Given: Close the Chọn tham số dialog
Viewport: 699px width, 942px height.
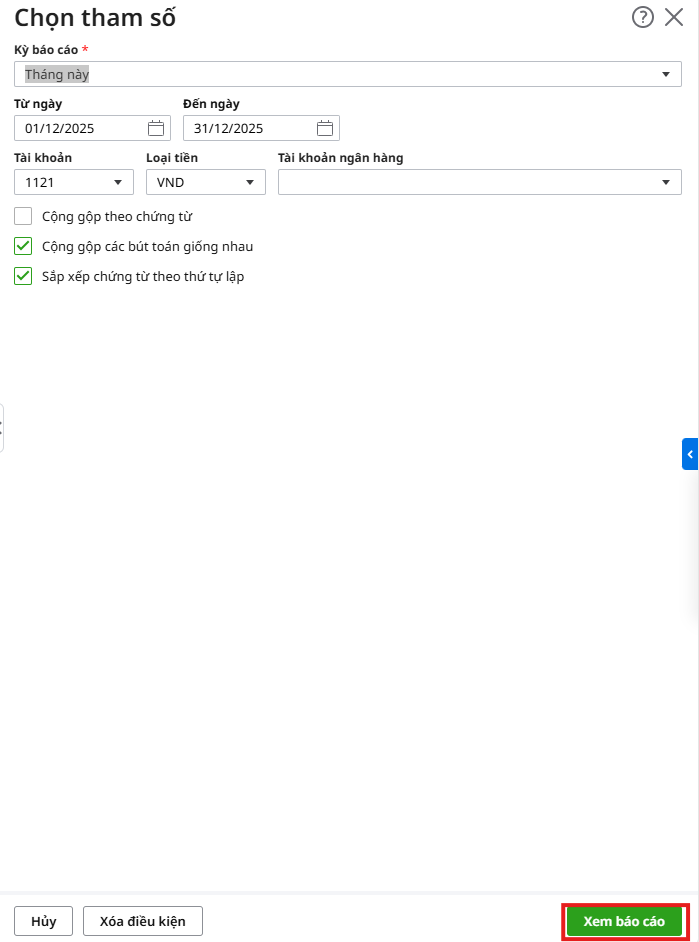Looking at the screenshot, I should 674,17.
